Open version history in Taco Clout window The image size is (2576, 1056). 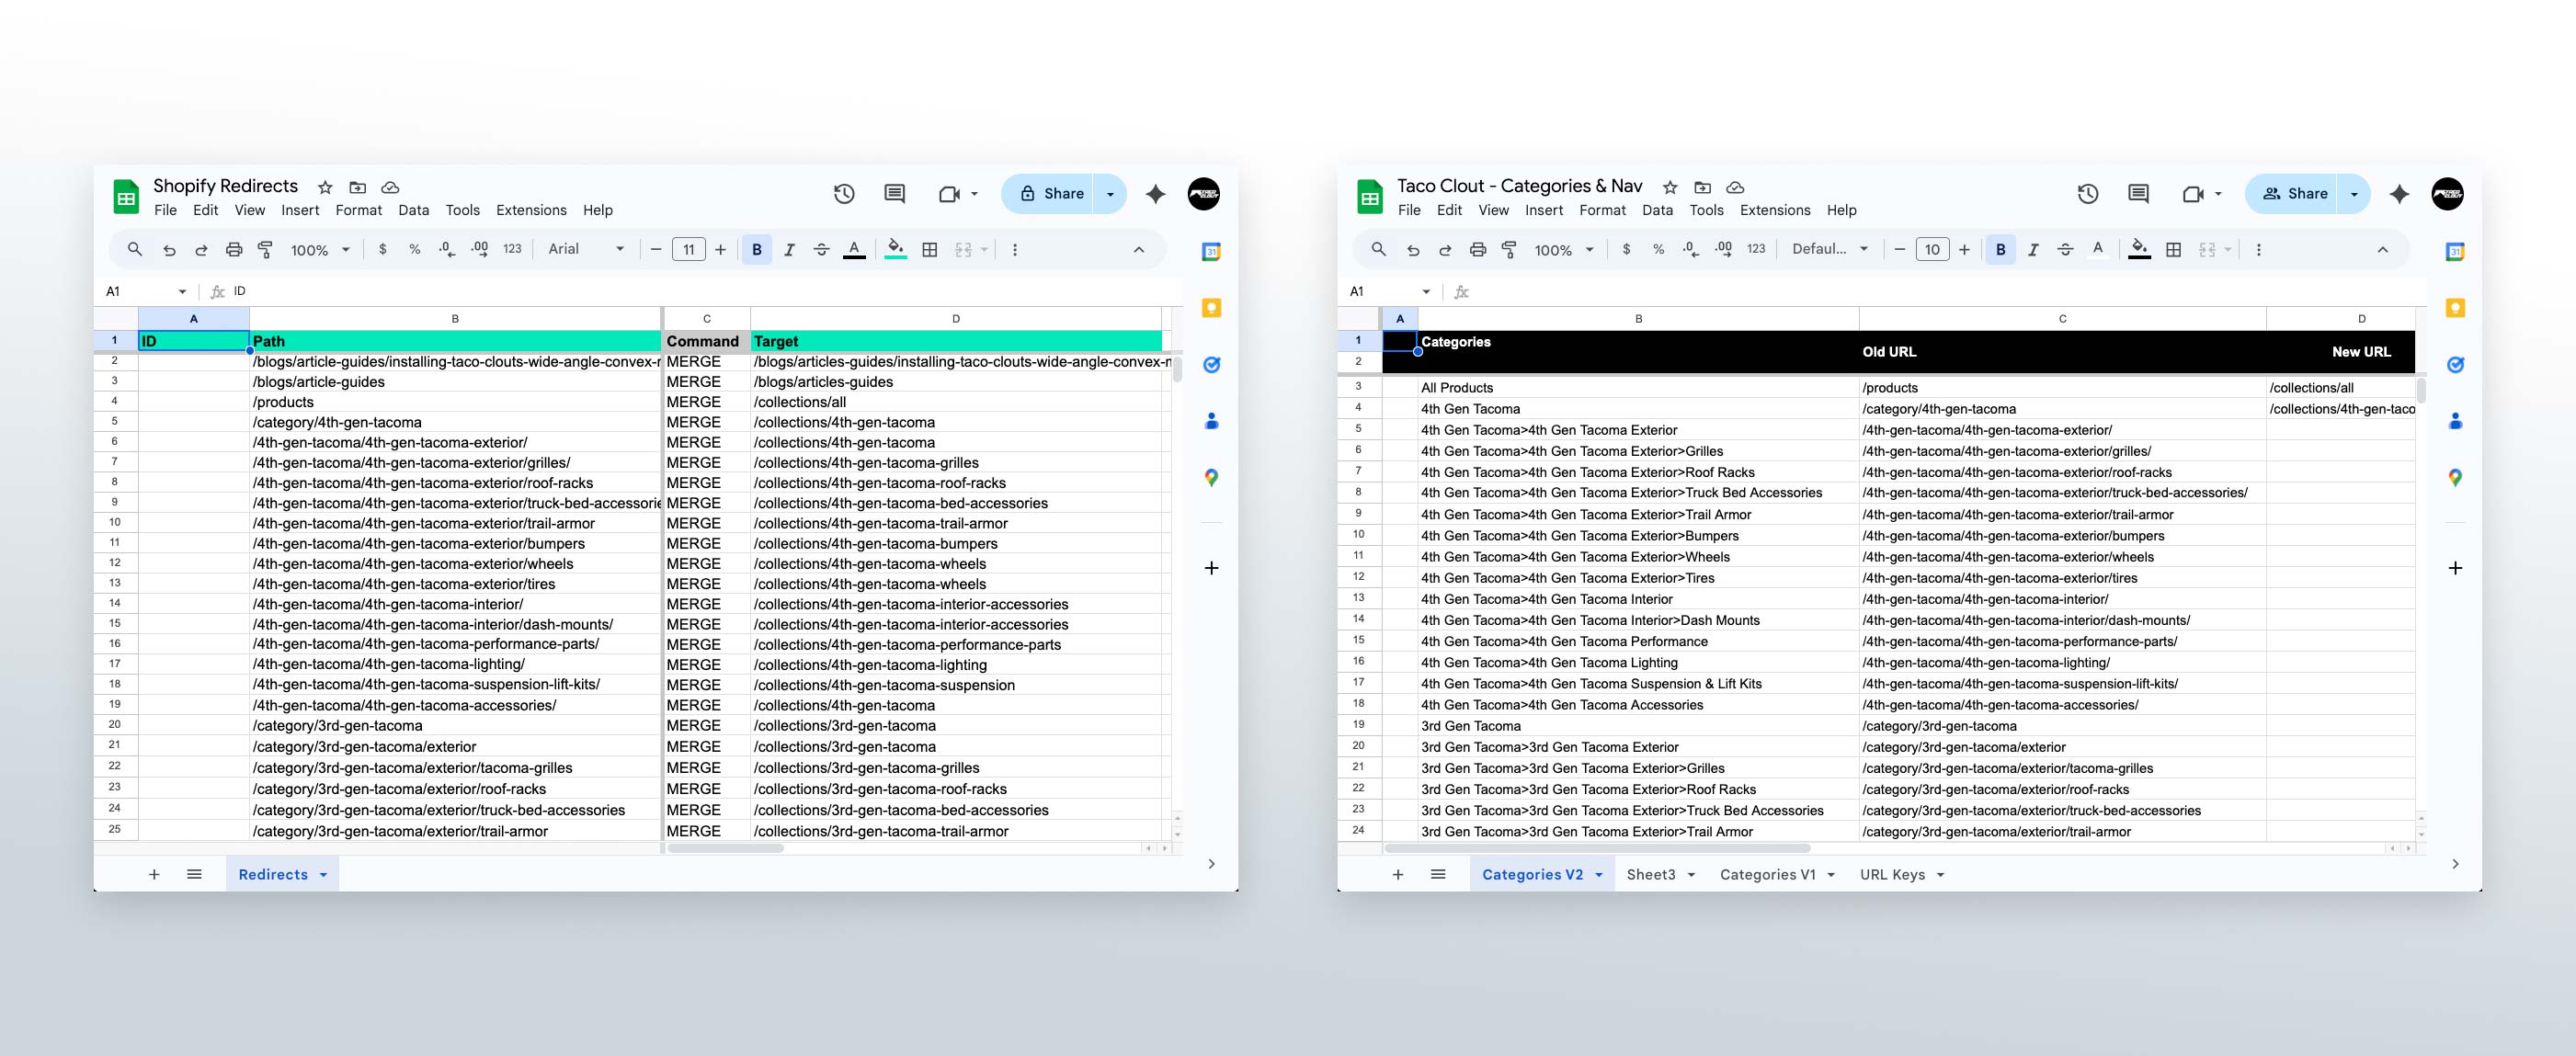click(2088, 194)
